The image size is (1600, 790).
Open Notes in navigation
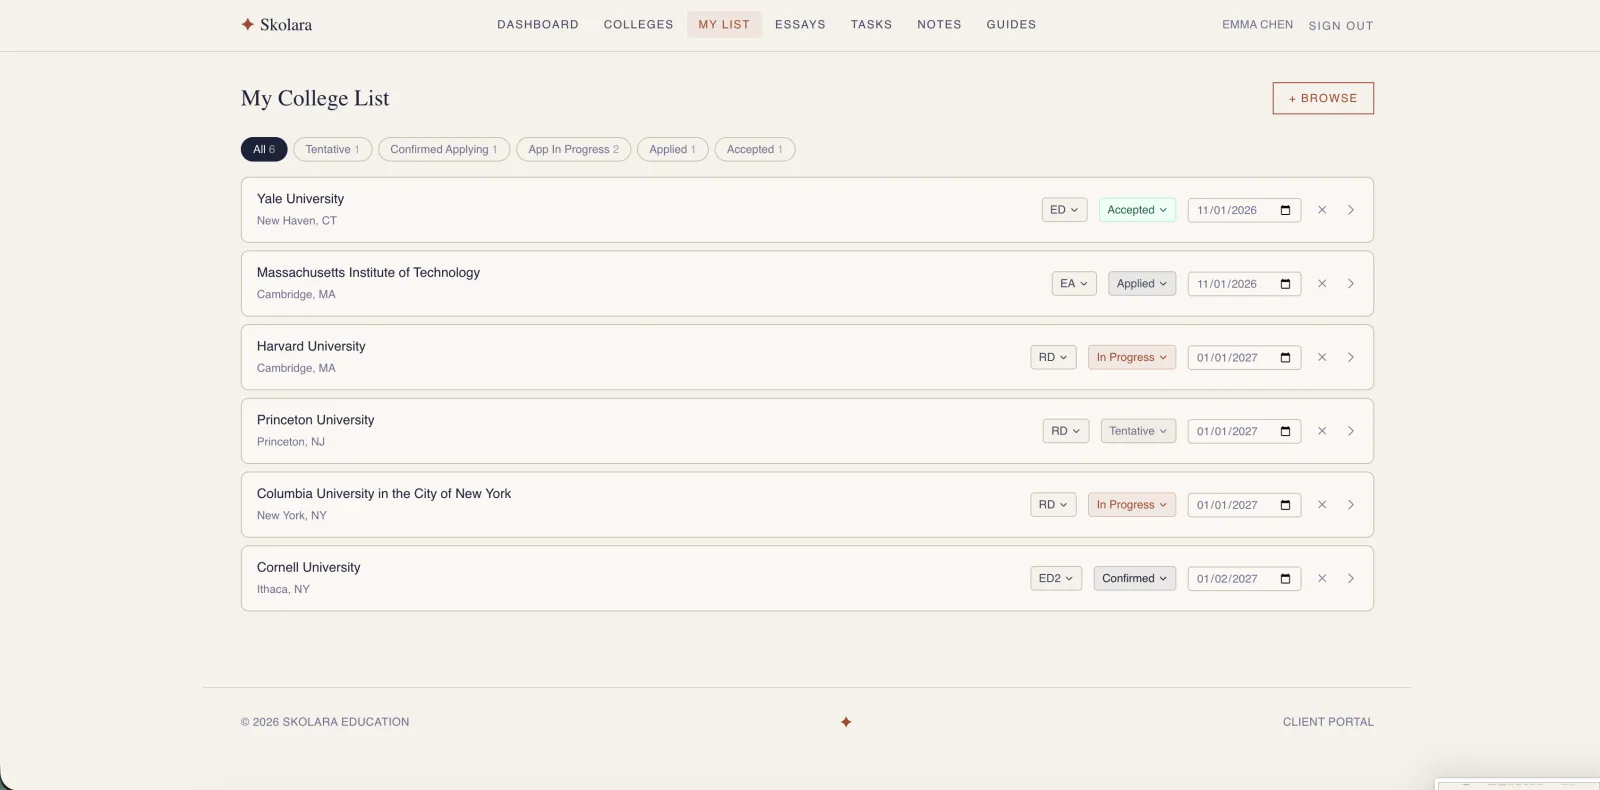[939, 24]
